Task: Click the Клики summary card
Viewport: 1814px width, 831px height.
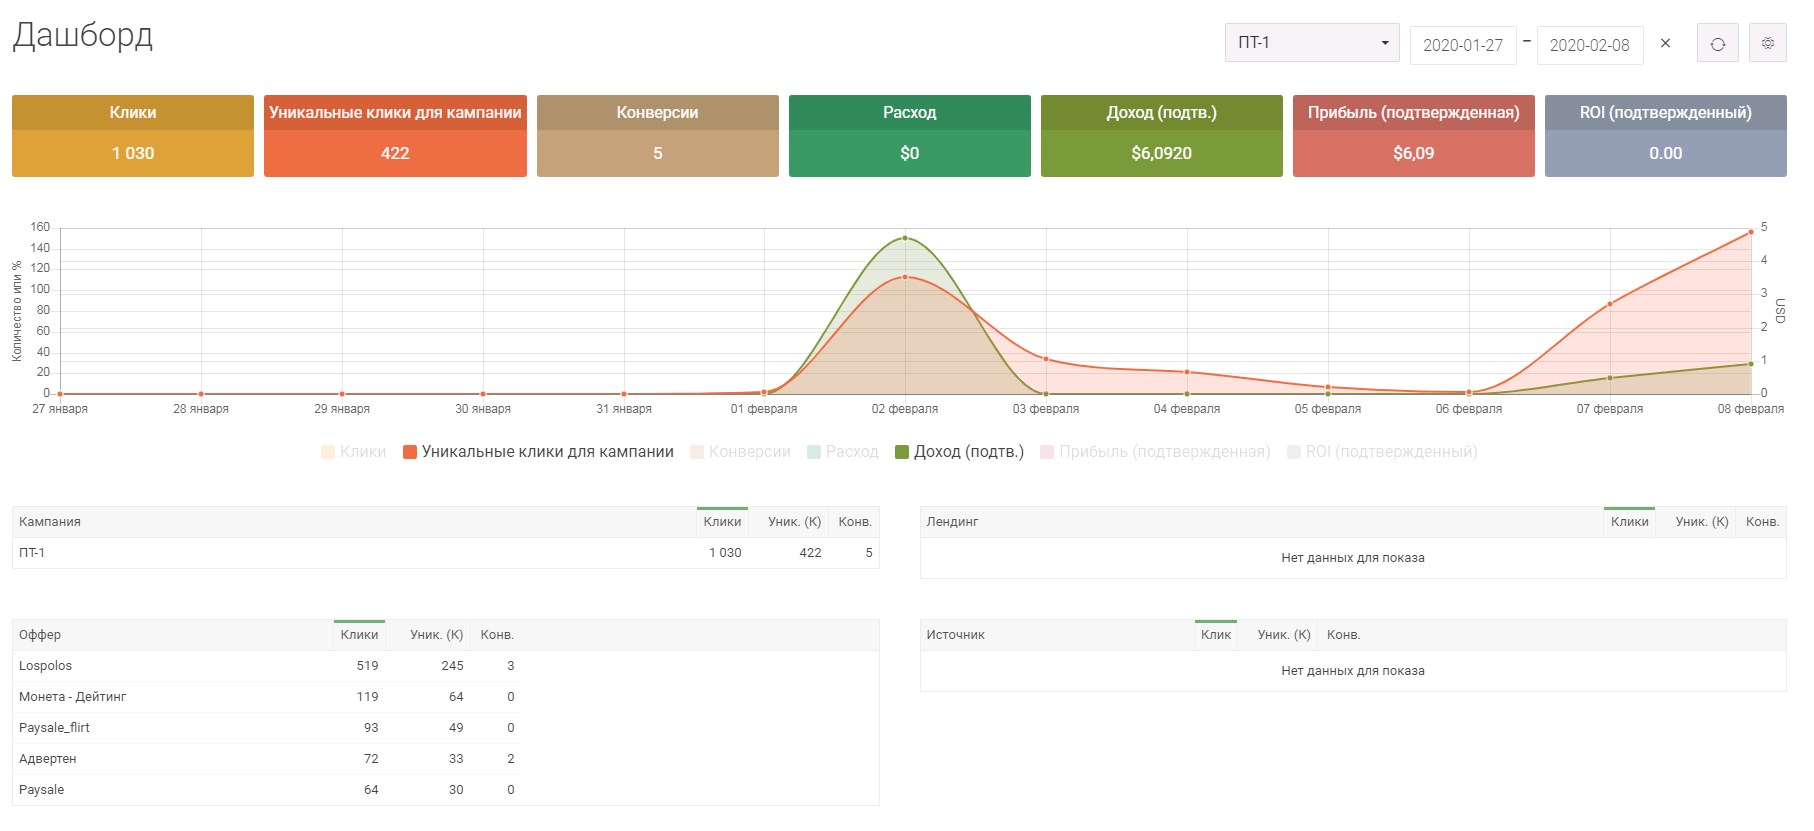Action: 133,136
